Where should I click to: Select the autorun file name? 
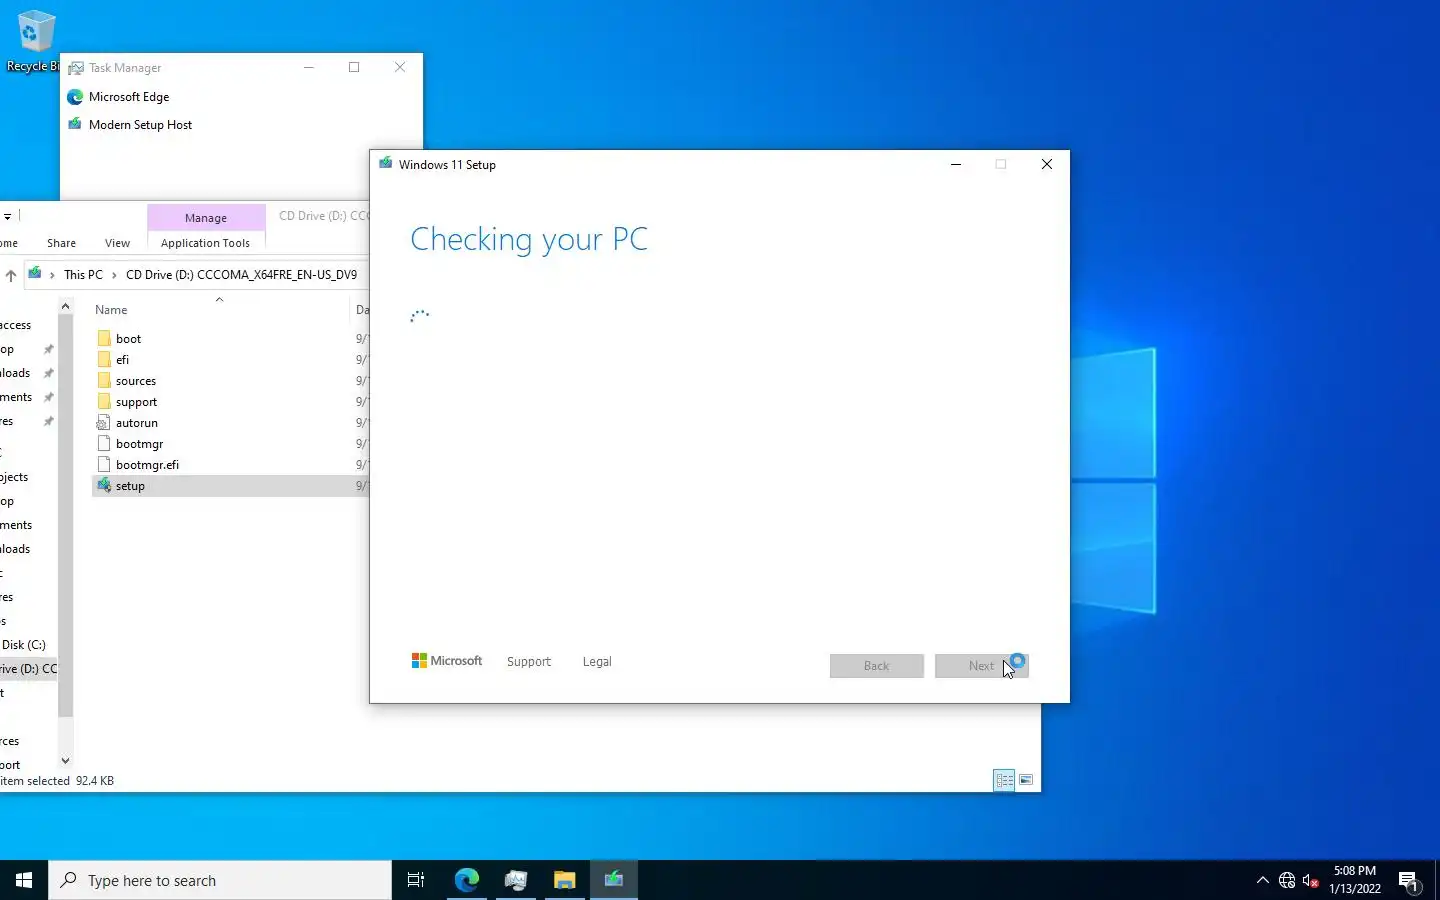pos(137,423)
